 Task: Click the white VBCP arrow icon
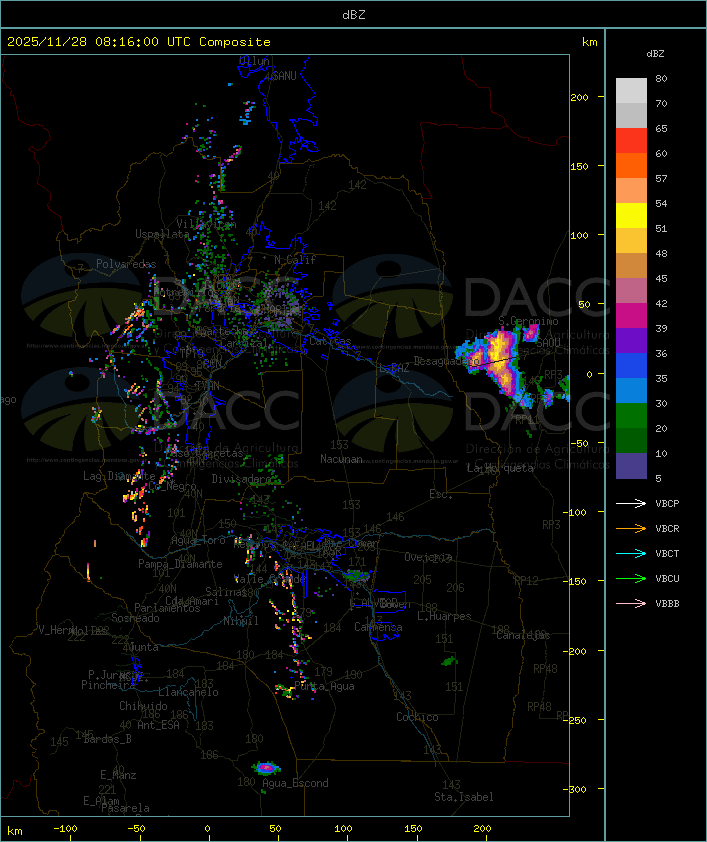(x=631, y=503)
